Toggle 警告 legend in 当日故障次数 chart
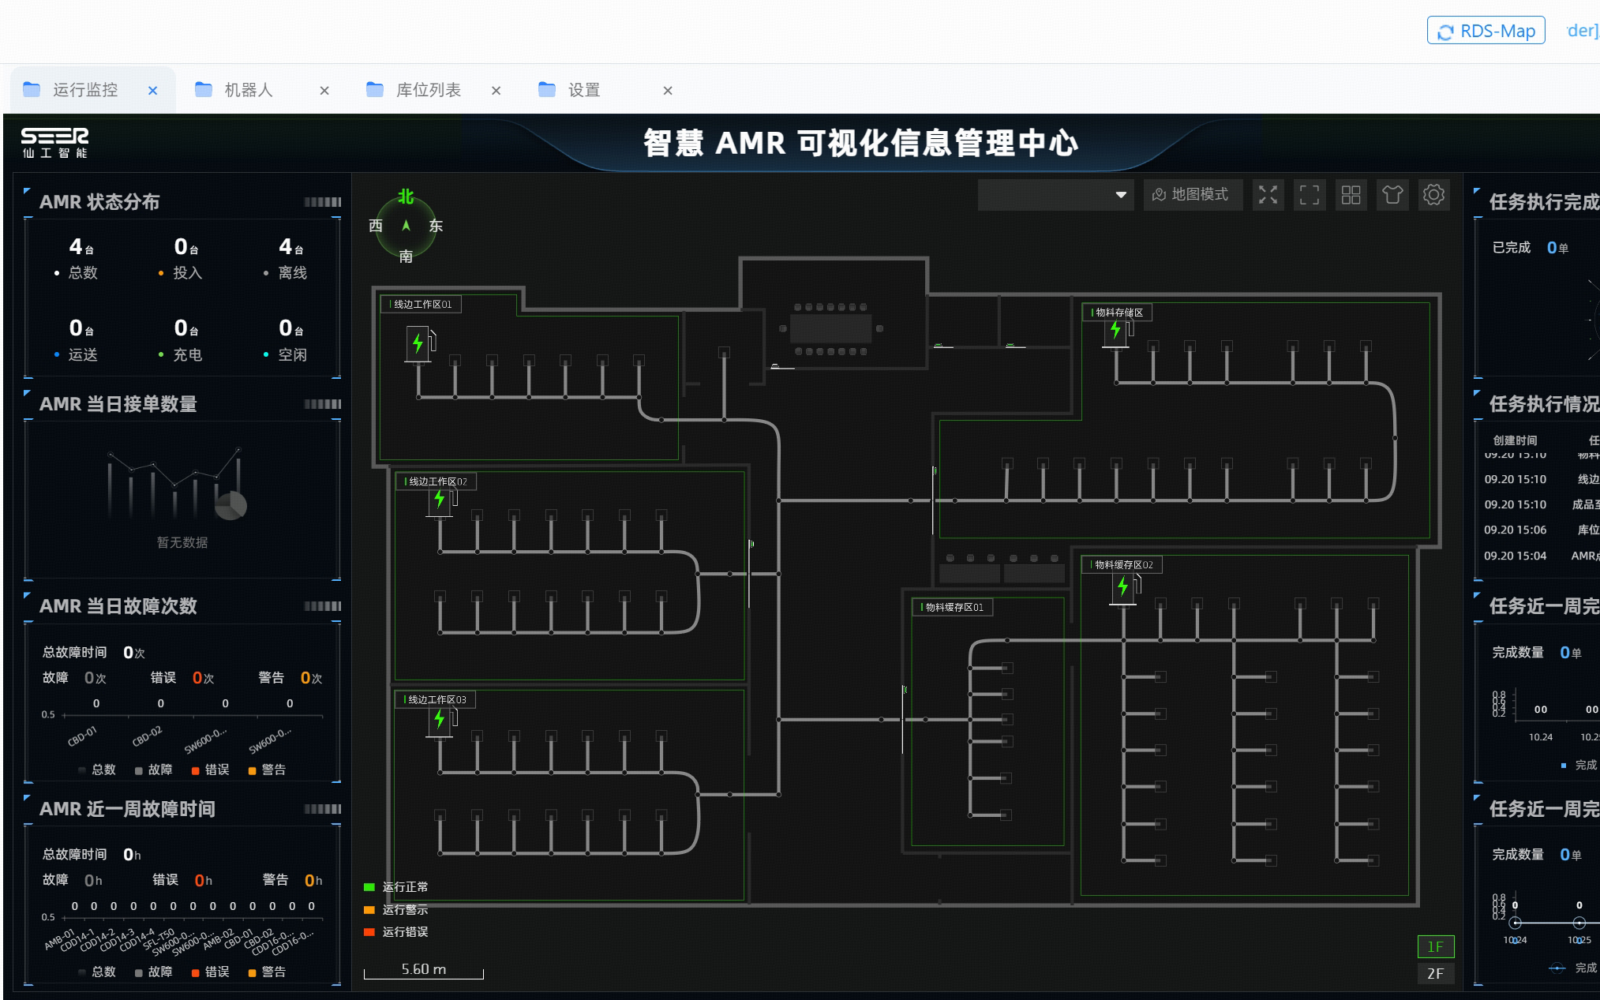The height and width of the screenshot is (1000, 1600). pos(267,770)
